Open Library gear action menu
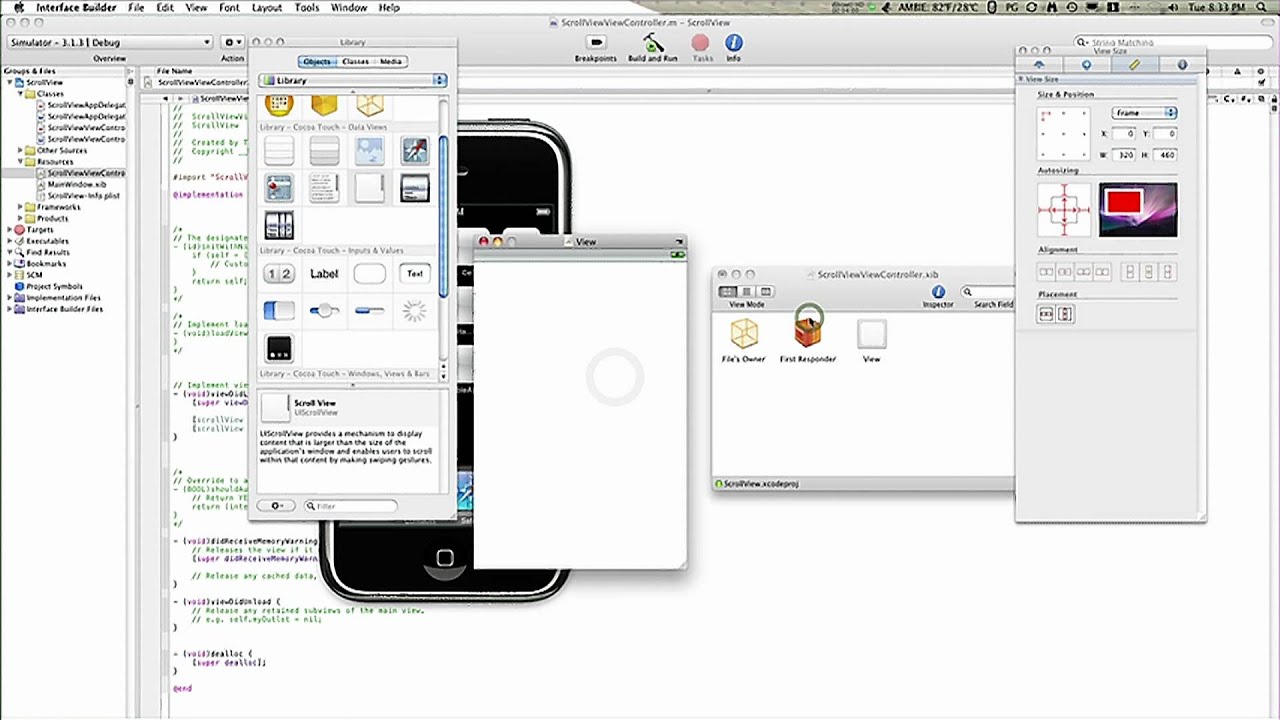The height and width of the screenshot is (720, 1280). pyautogui.click(x=278, y=506)
